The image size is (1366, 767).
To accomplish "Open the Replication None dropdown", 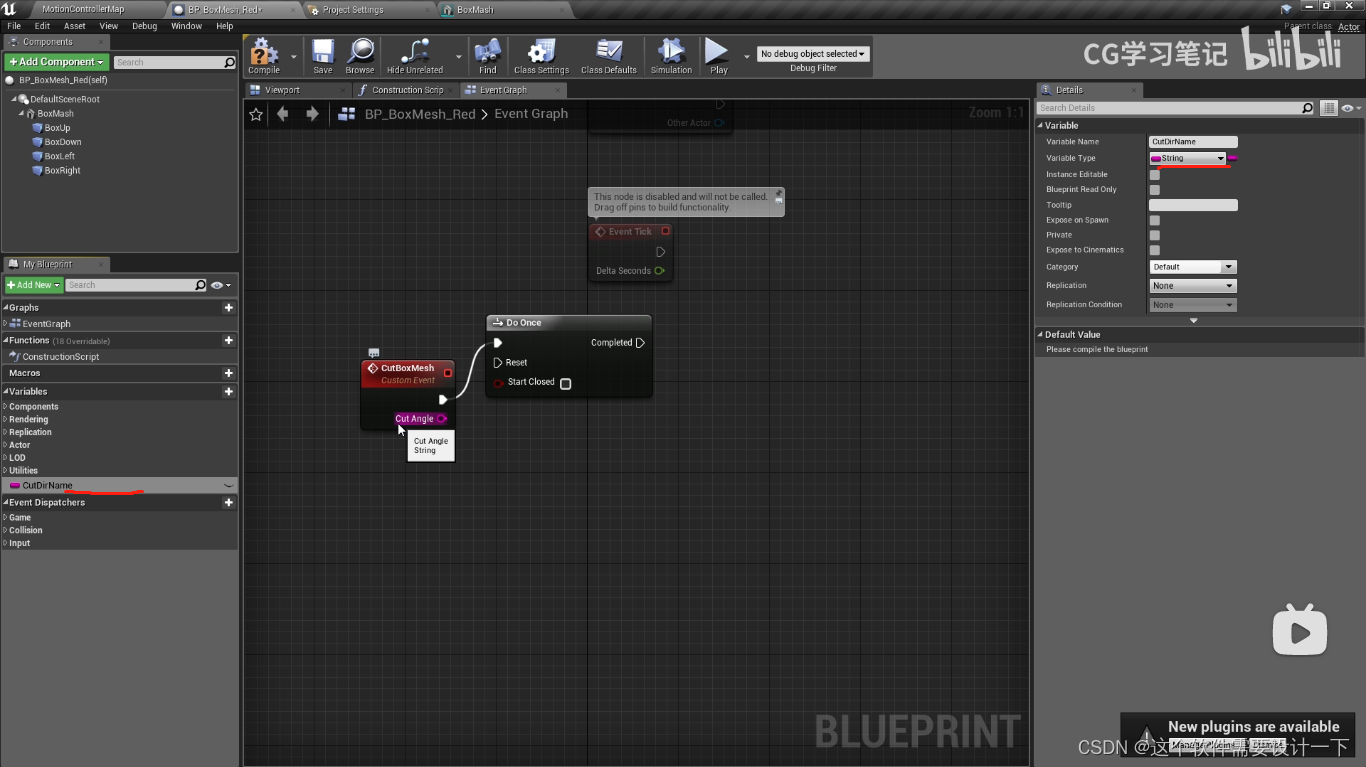I will tap(1194, 286).
